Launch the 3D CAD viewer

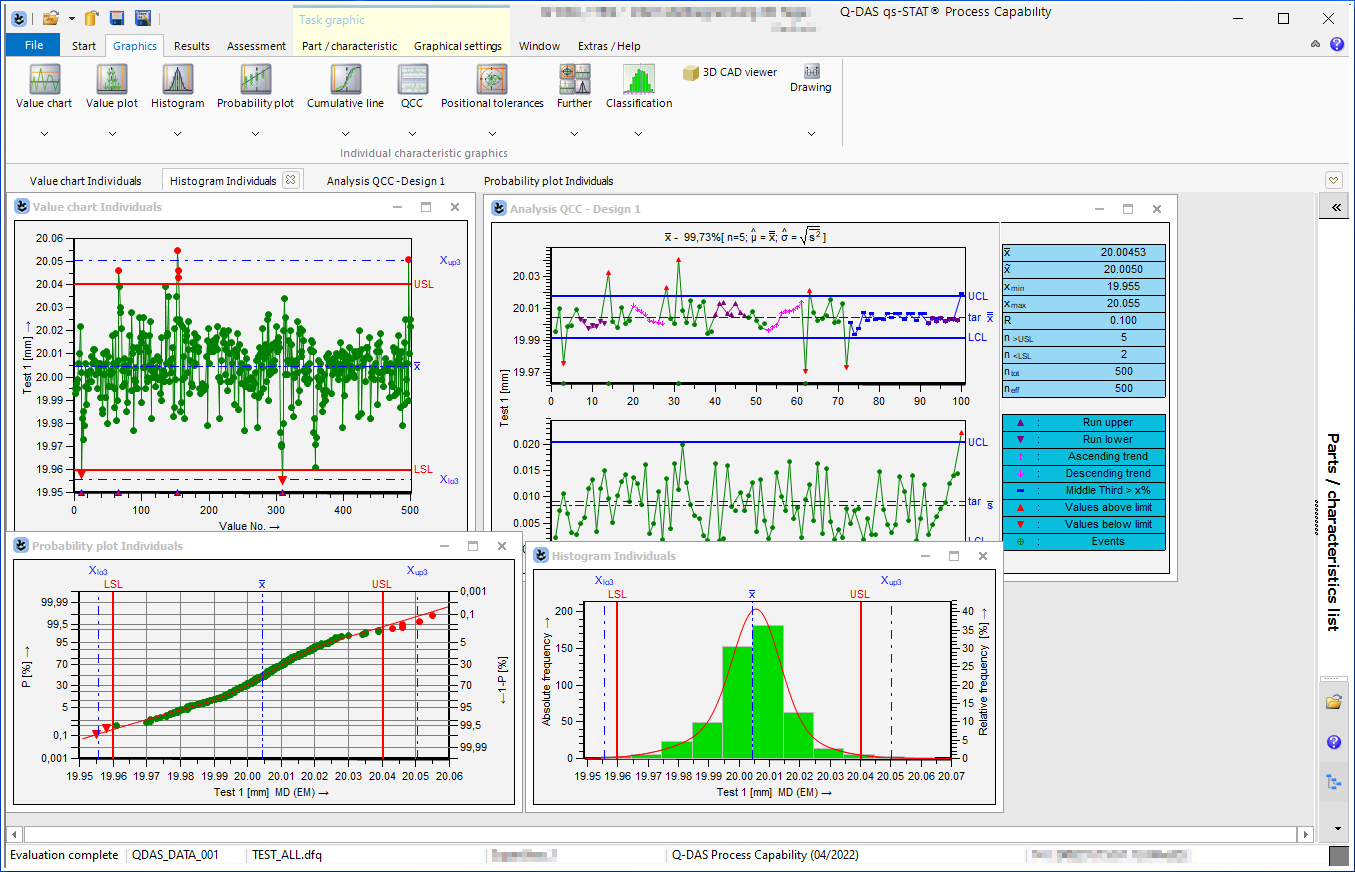pyautogui.click(x=730, y=72)
